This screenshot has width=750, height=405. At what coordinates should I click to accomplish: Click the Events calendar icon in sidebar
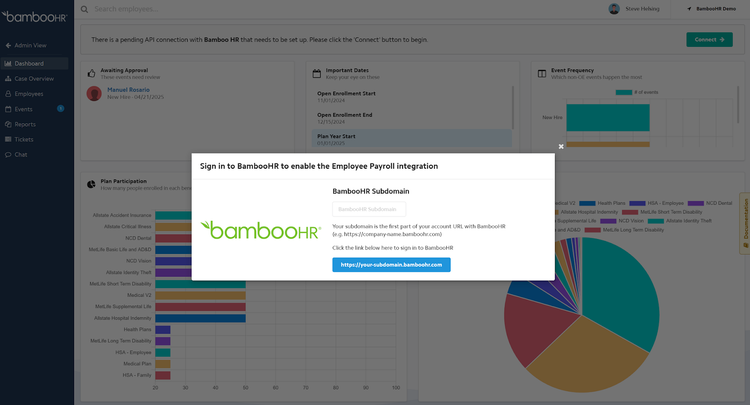click(8, 109)
